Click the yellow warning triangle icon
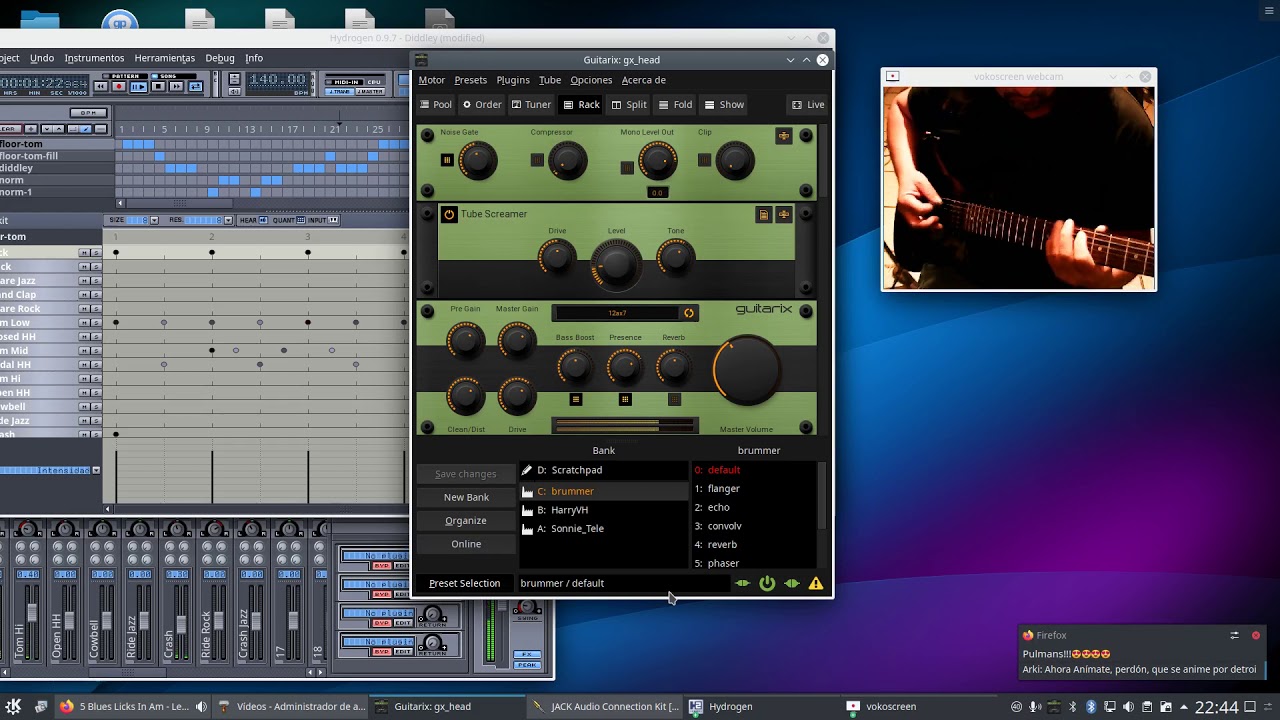 [x=816, y=583]
